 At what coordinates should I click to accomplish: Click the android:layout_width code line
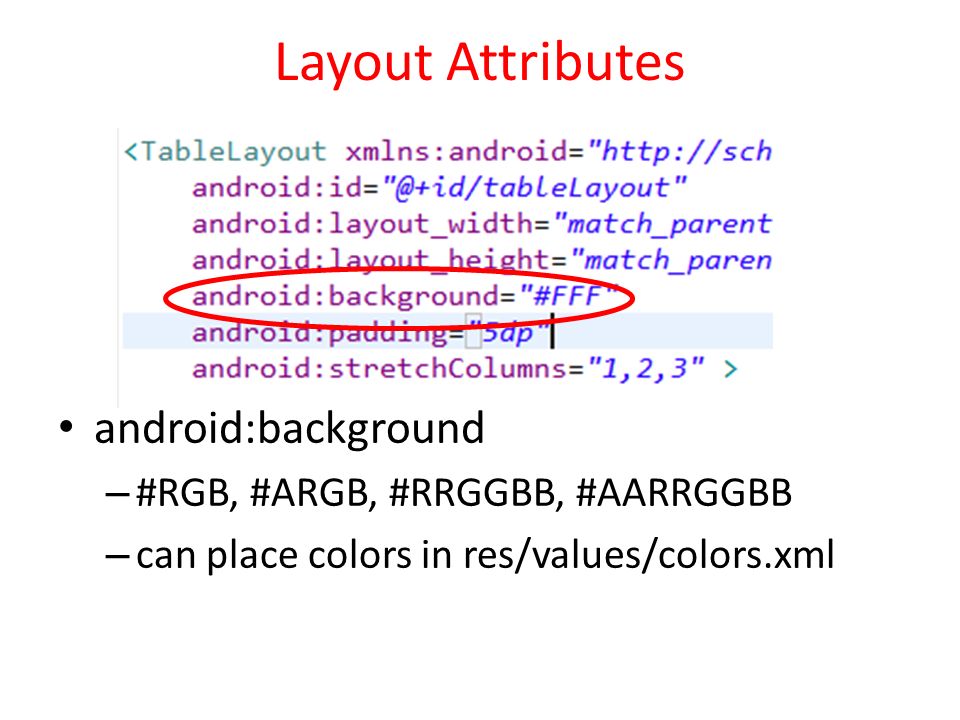[x=482, y=224]
